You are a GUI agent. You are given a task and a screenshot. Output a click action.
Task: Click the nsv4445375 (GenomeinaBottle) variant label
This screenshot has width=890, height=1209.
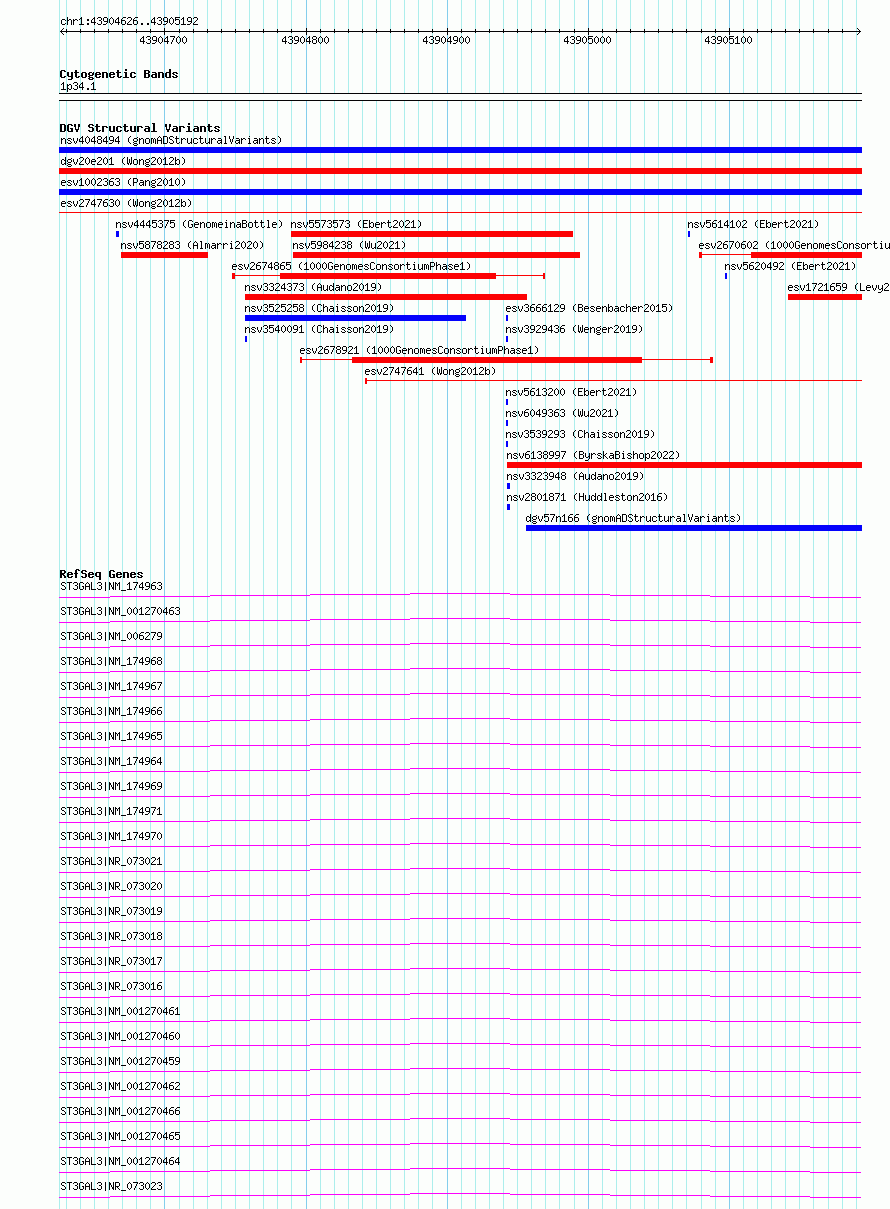(x=200, y=224)
